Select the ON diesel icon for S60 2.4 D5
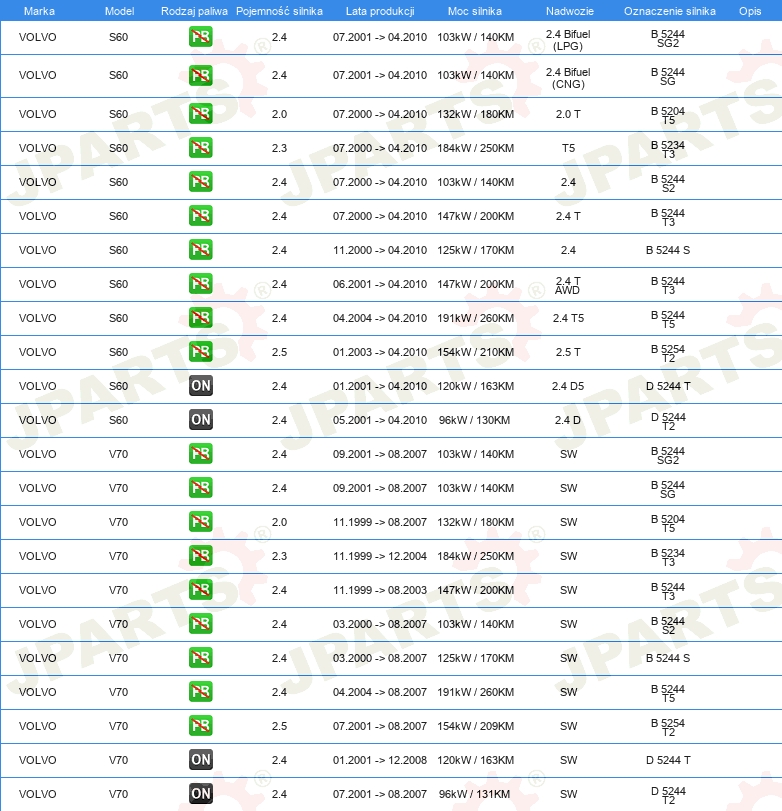This screenshot has width=782, height=811. tap(200, 386)
